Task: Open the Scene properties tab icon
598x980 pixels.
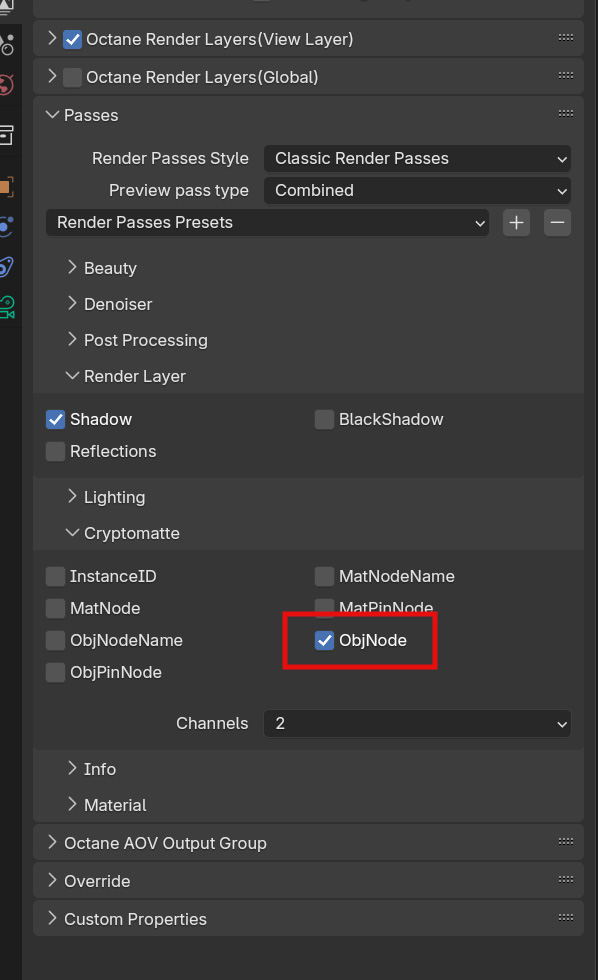Action: pos(6,44)
